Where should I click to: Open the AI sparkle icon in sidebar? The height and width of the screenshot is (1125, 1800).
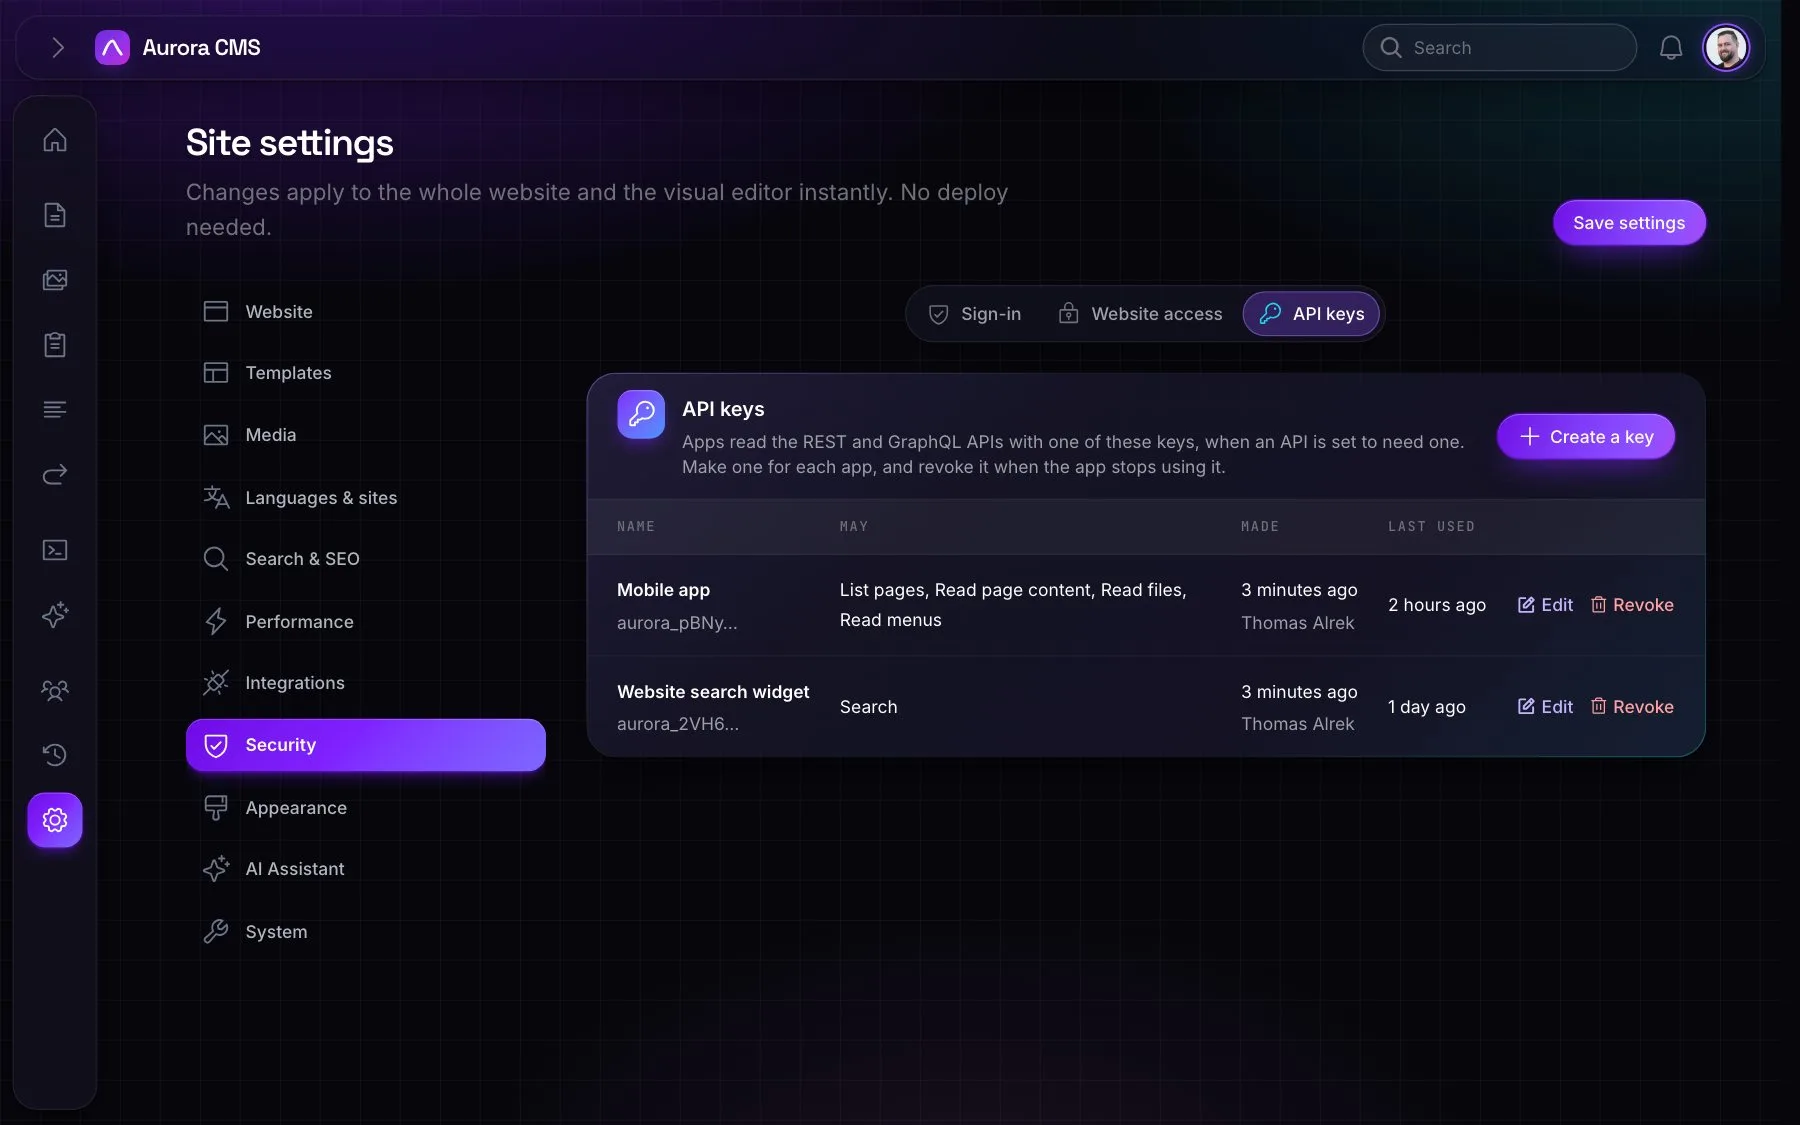click(55, 615)
